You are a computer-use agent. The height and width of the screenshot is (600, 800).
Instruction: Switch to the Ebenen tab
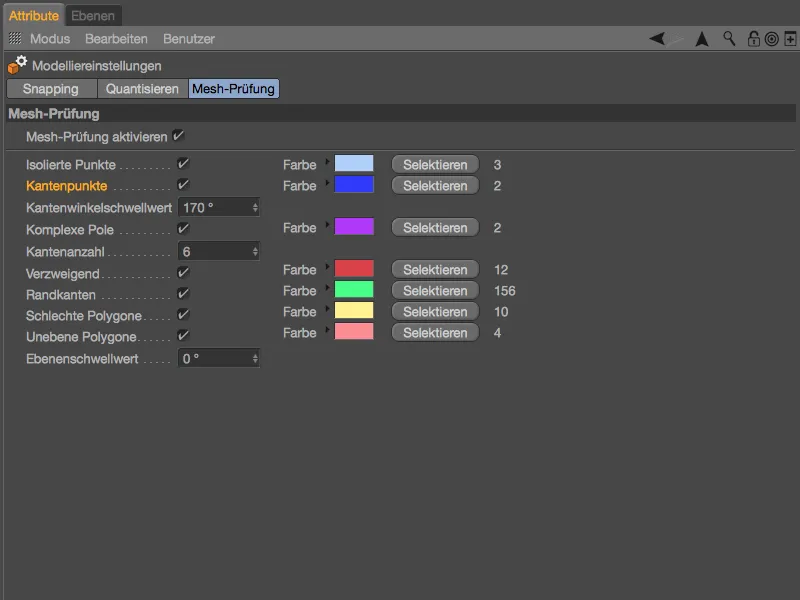(93, 16)
